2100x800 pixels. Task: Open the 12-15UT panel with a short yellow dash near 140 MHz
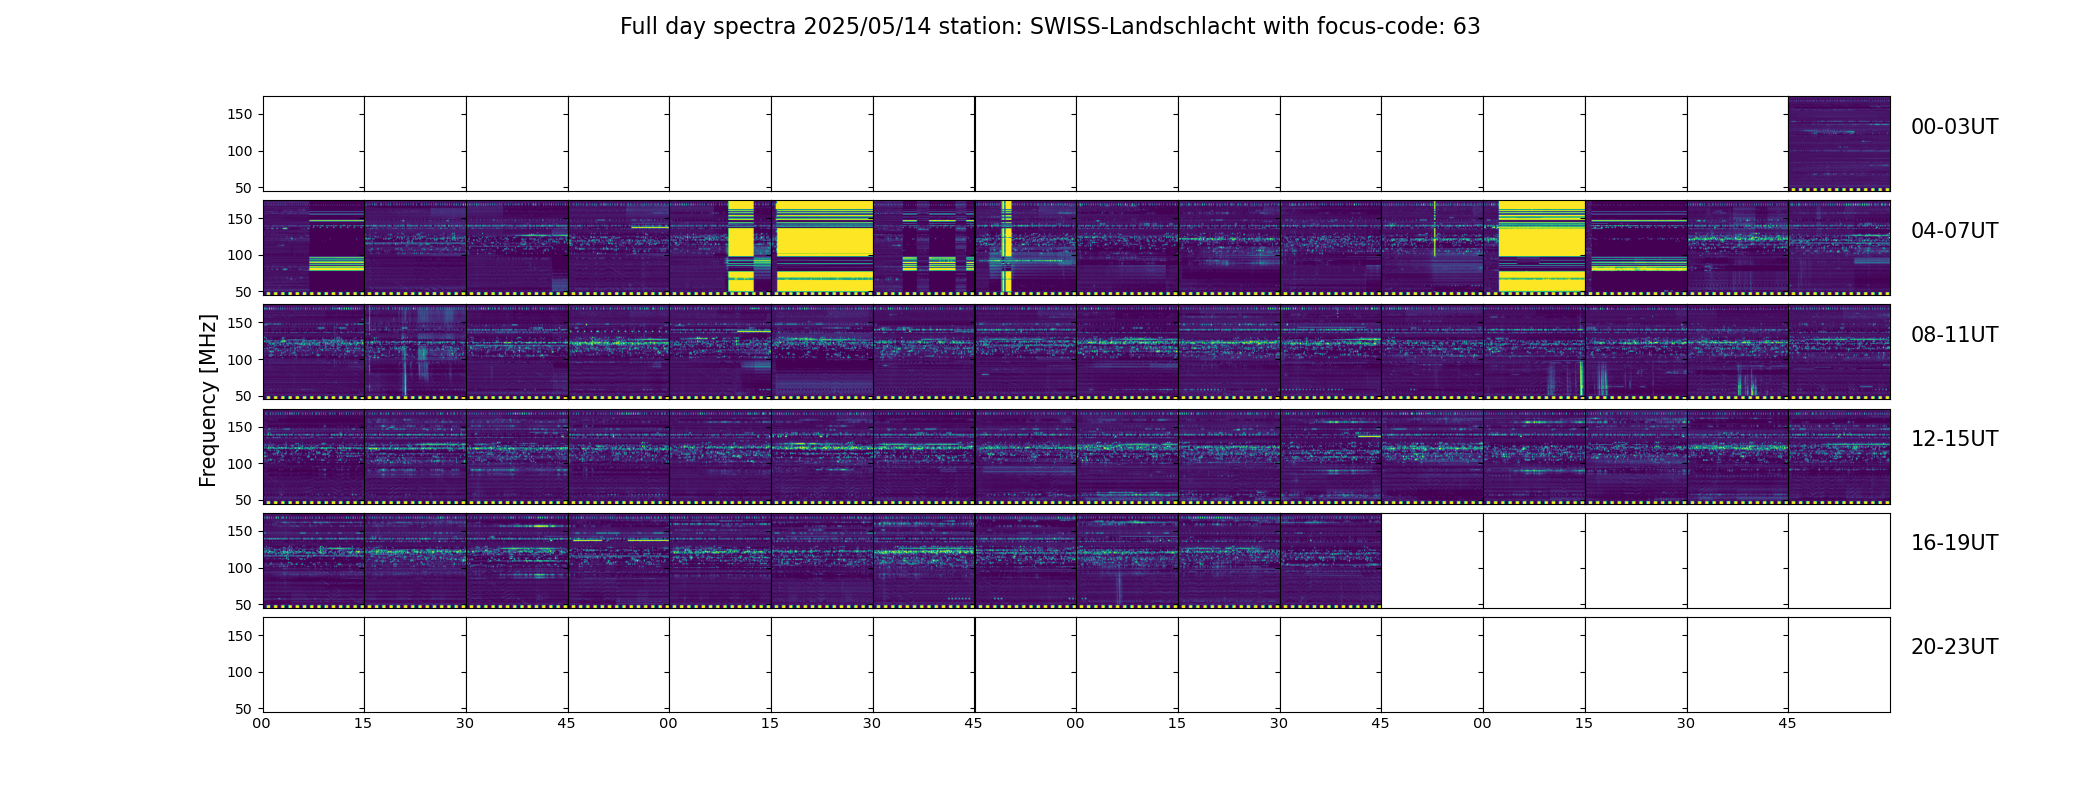click(1331, 456)
